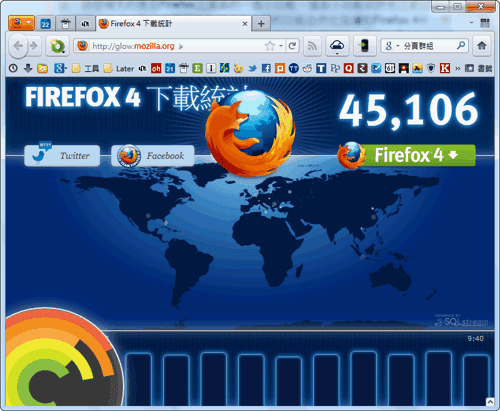
Task: Open the blue T bookmark icon
Action: [x=321, y=68]
